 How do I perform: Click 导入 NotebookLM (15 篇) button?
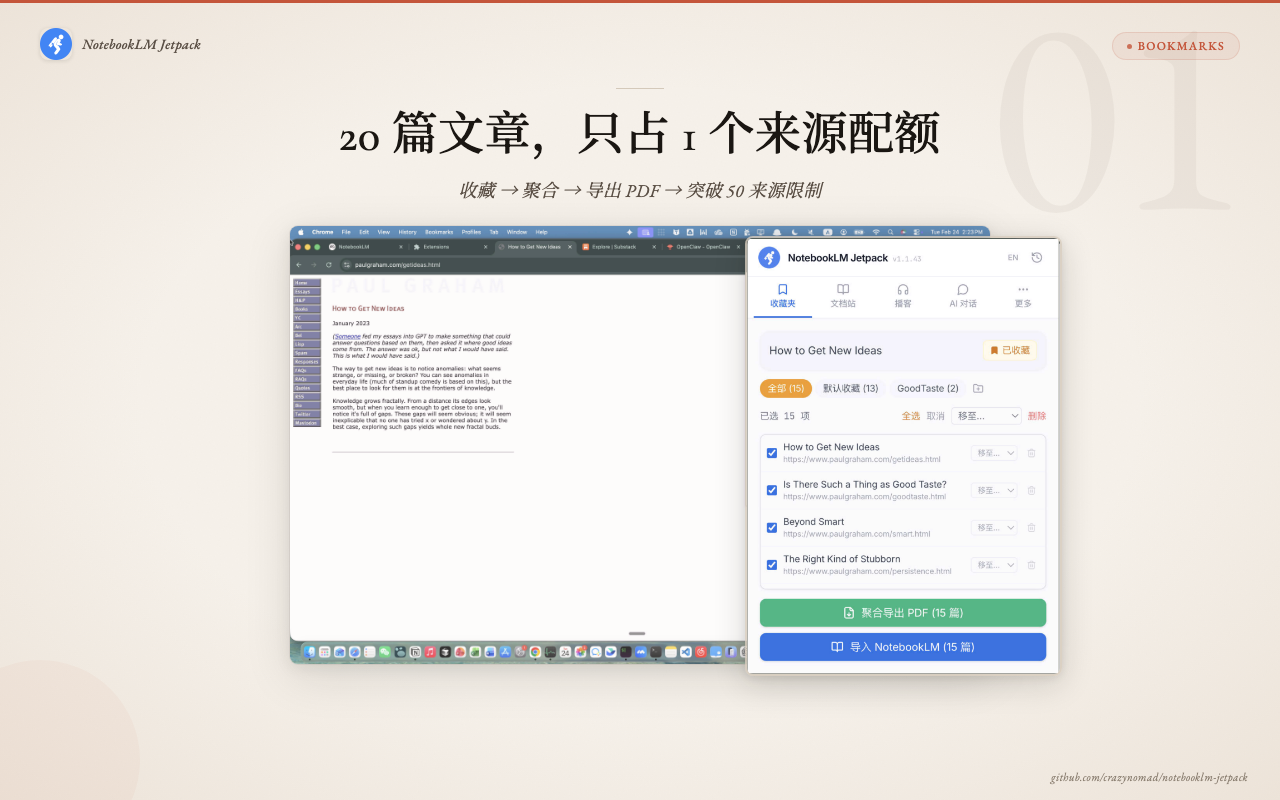pos(903,647)
